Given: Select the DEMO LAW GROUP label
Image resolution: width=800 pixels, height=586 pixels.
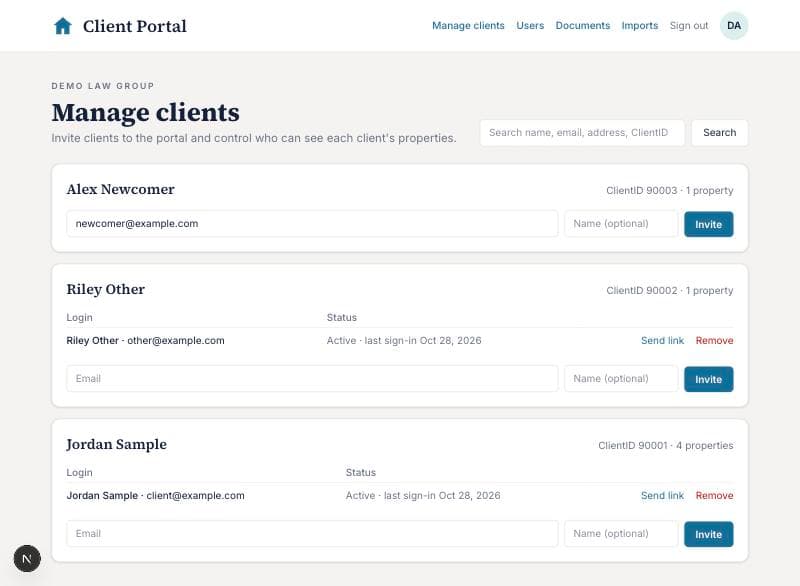Looking at the screenshot, I should (x=103, y=86).
